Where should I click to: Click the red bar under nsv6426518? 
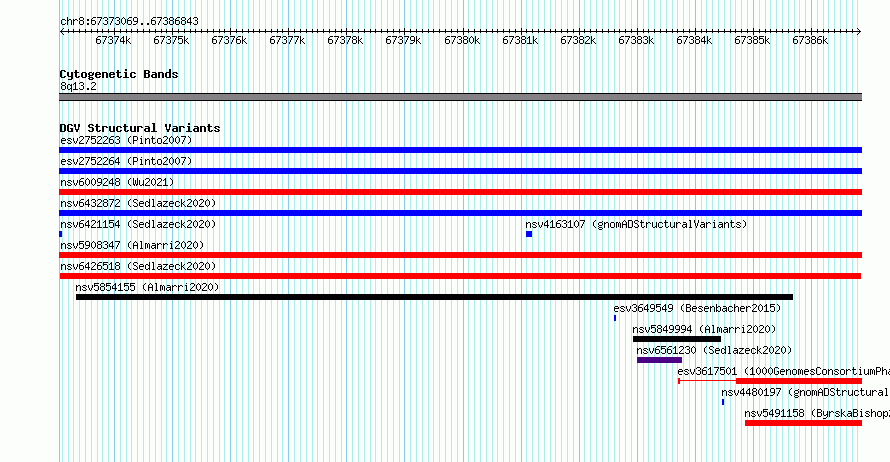click(460, 276)
